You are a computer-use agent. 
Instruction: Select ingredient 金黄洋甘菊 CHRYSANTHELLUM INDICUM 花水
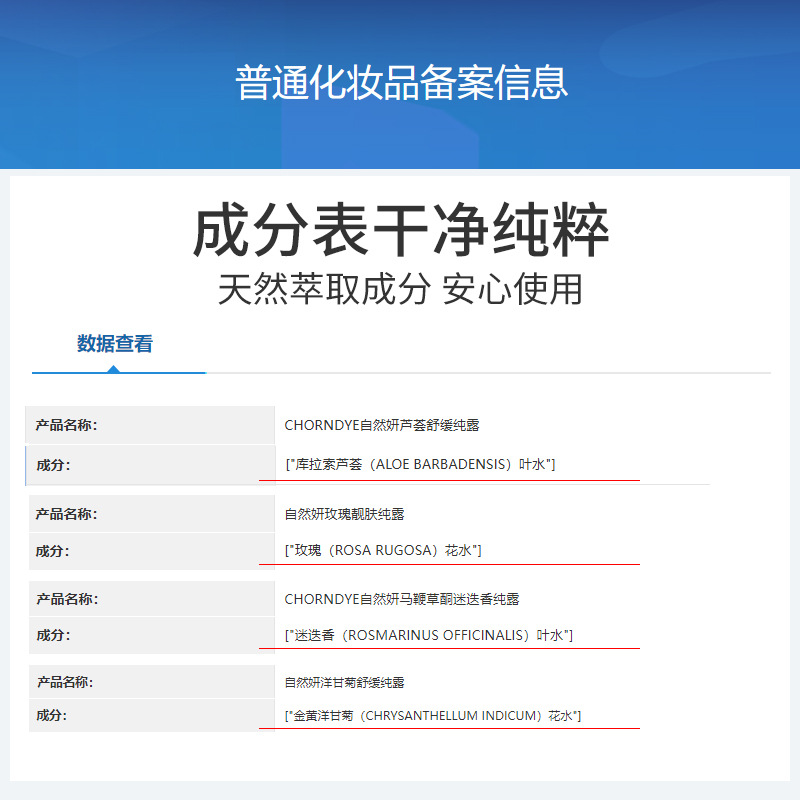point(433,716)
